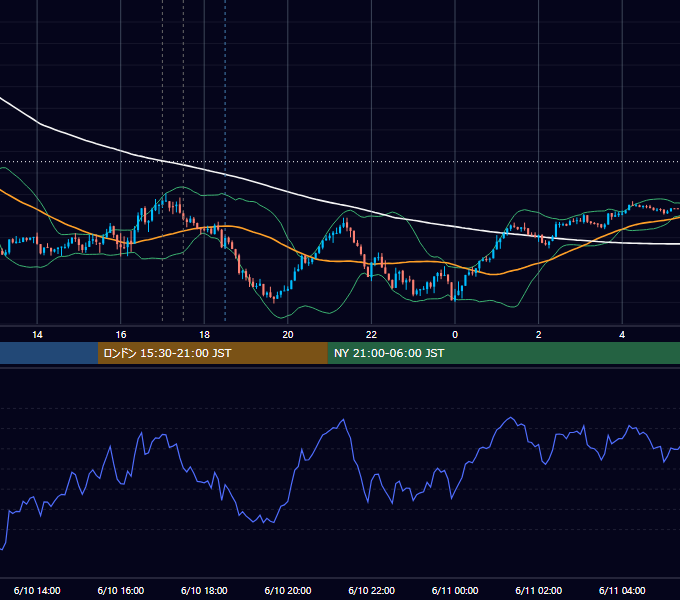
Task: Click the oscillator peak near 22:00
Action: tap(343, 420)
